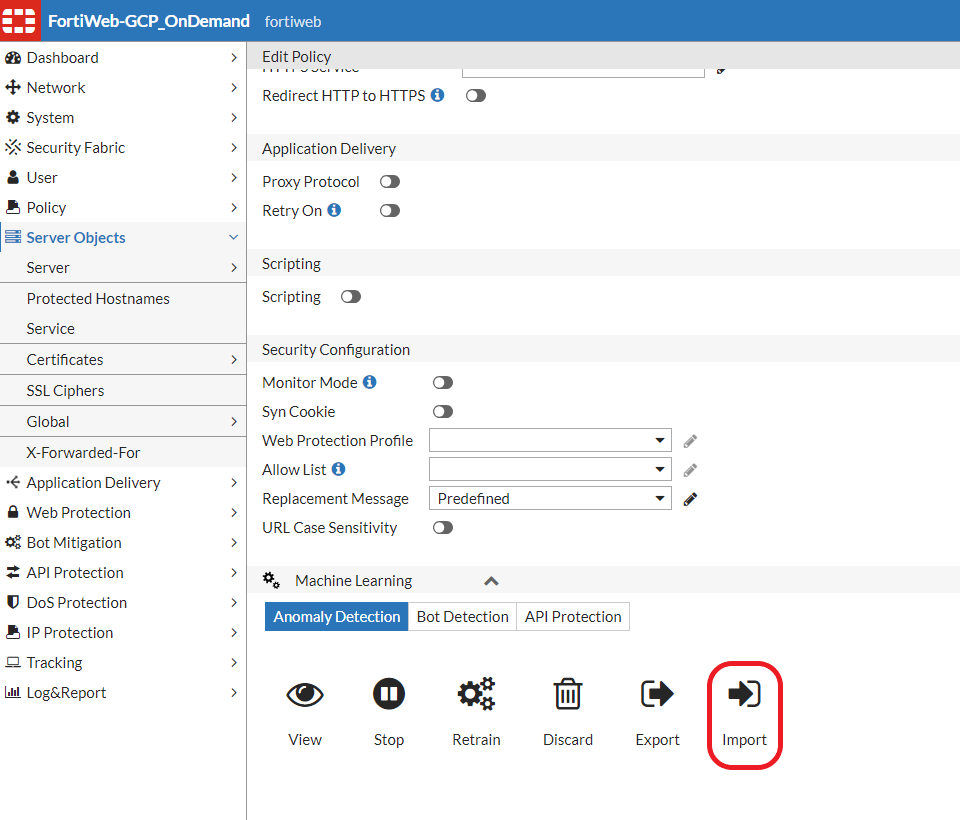Click the Policy sidebar icon

[x=13, y=207]
